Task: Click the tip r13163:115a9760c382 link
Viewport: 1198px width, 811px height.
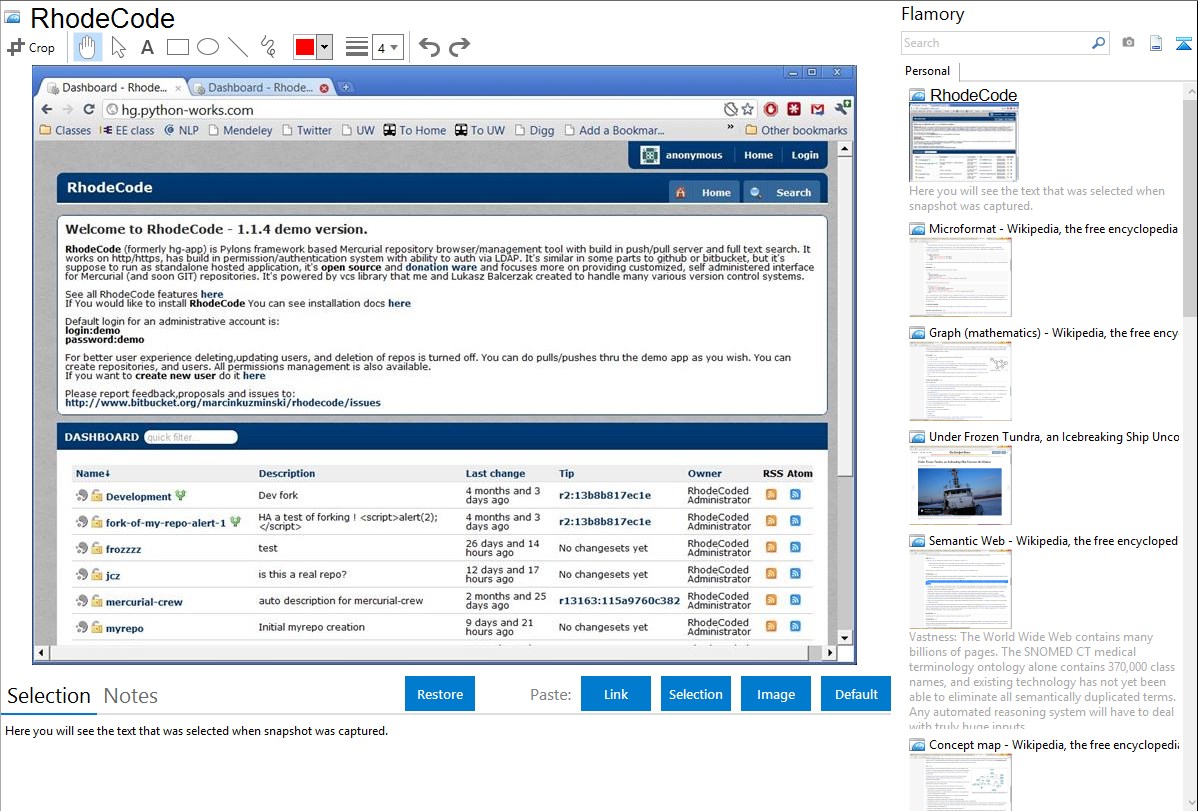Action: [619, 600]
